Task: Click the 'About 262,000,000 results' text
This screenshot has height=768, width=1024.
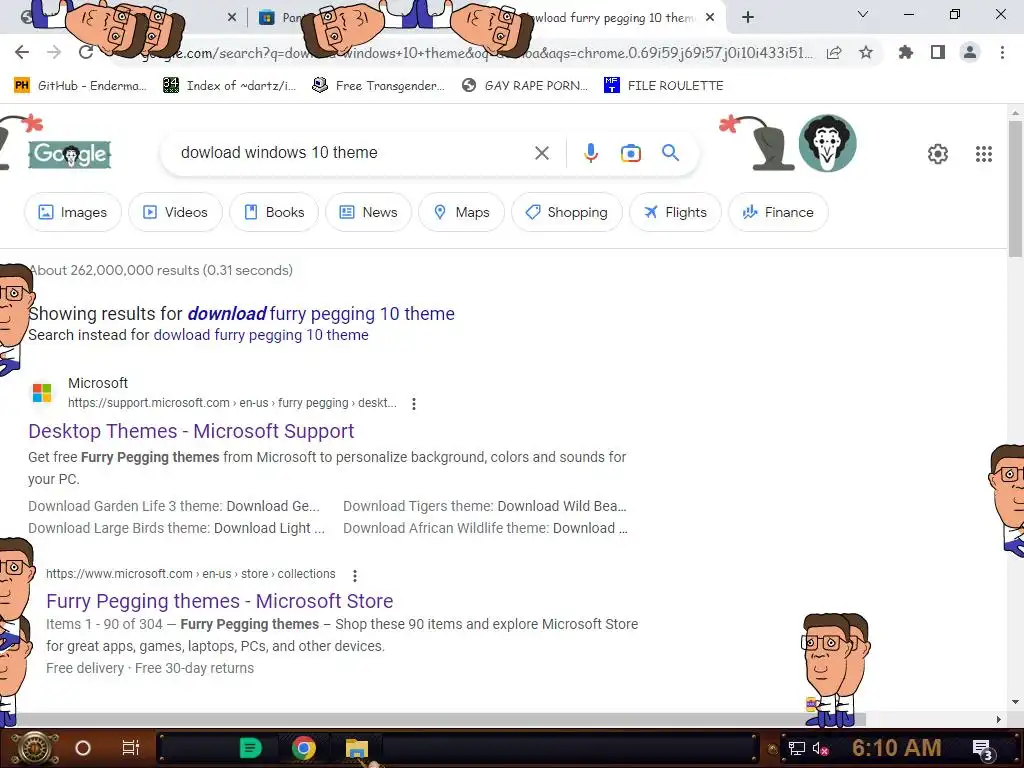Action: click(161, 270)
